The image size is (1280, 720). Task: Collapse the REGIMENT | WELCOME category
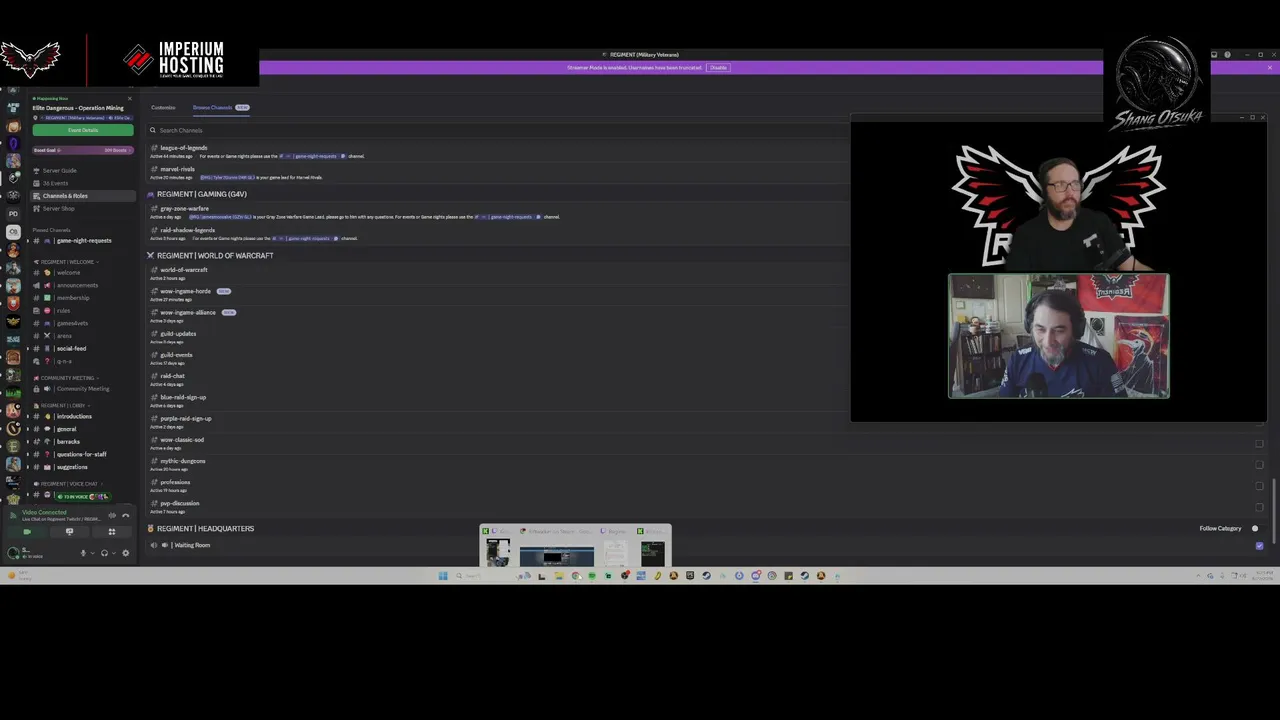tap(67, 262)
